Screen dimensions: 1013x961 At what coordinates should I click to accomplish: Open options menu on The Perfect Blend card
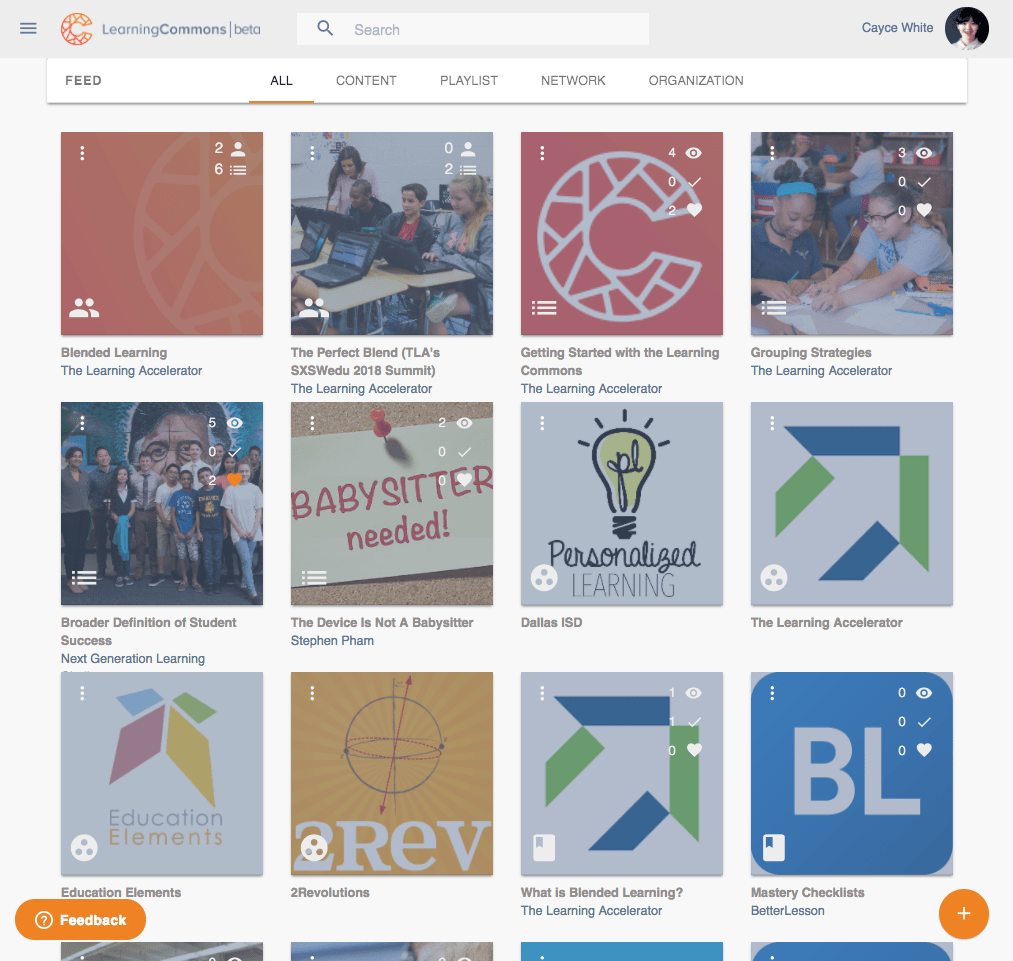point(312,153)
